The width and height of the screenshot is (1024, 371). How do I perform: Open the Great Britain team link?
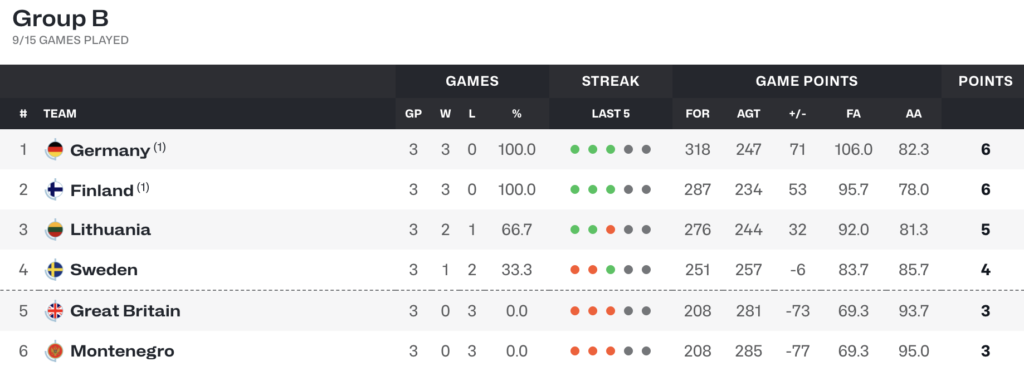click(x=125, y=311)
